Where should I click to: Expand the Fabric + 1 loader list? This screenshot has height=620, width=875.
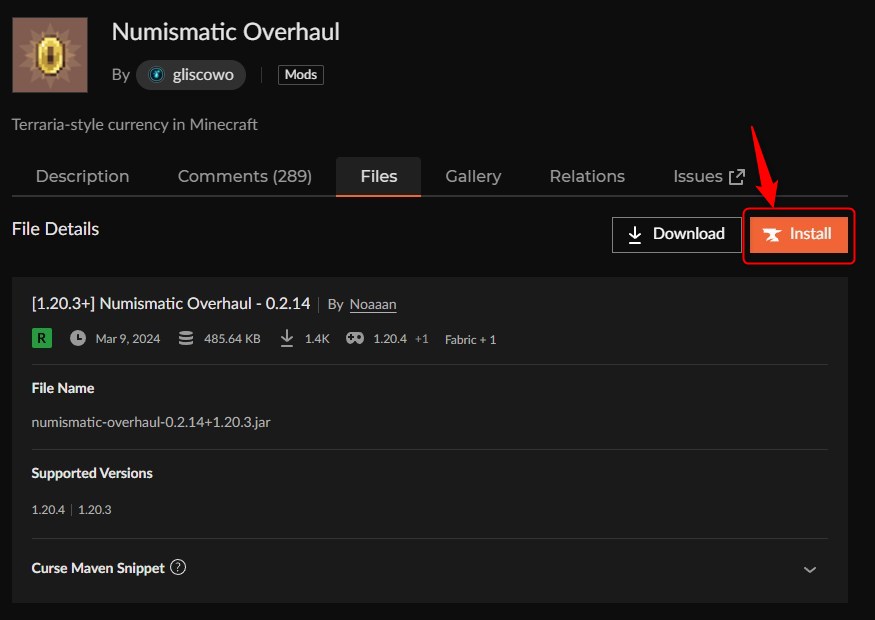tap(471, 339)
